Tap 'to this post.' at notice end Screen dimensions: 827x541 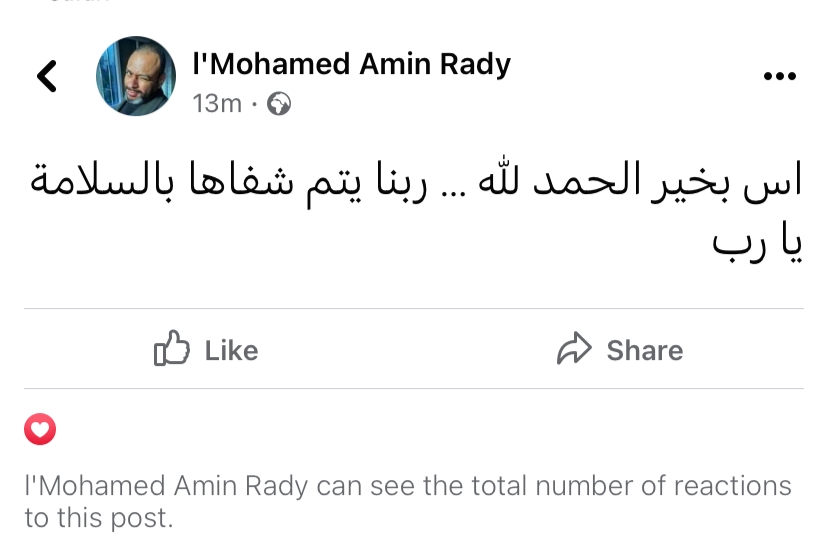tap(99, 518)
